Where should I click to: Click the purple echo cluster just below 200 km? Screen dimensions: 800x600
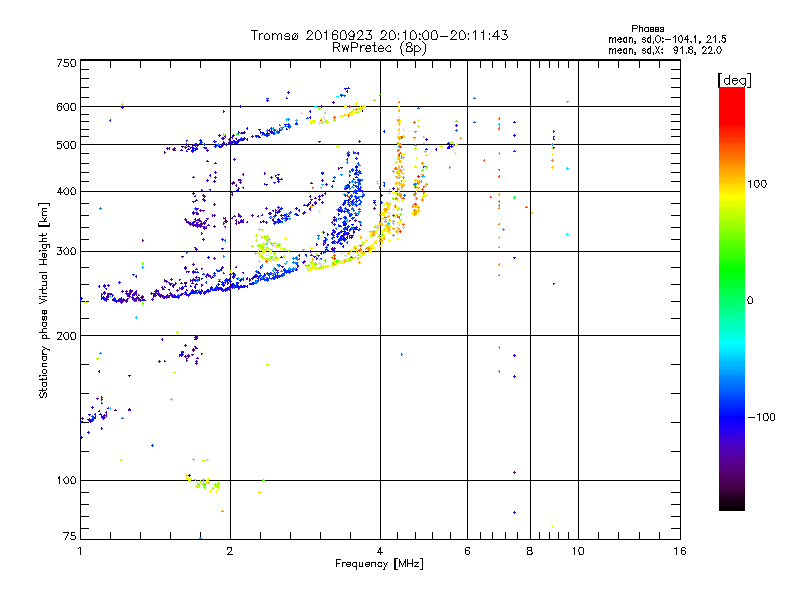click(191, 351)
